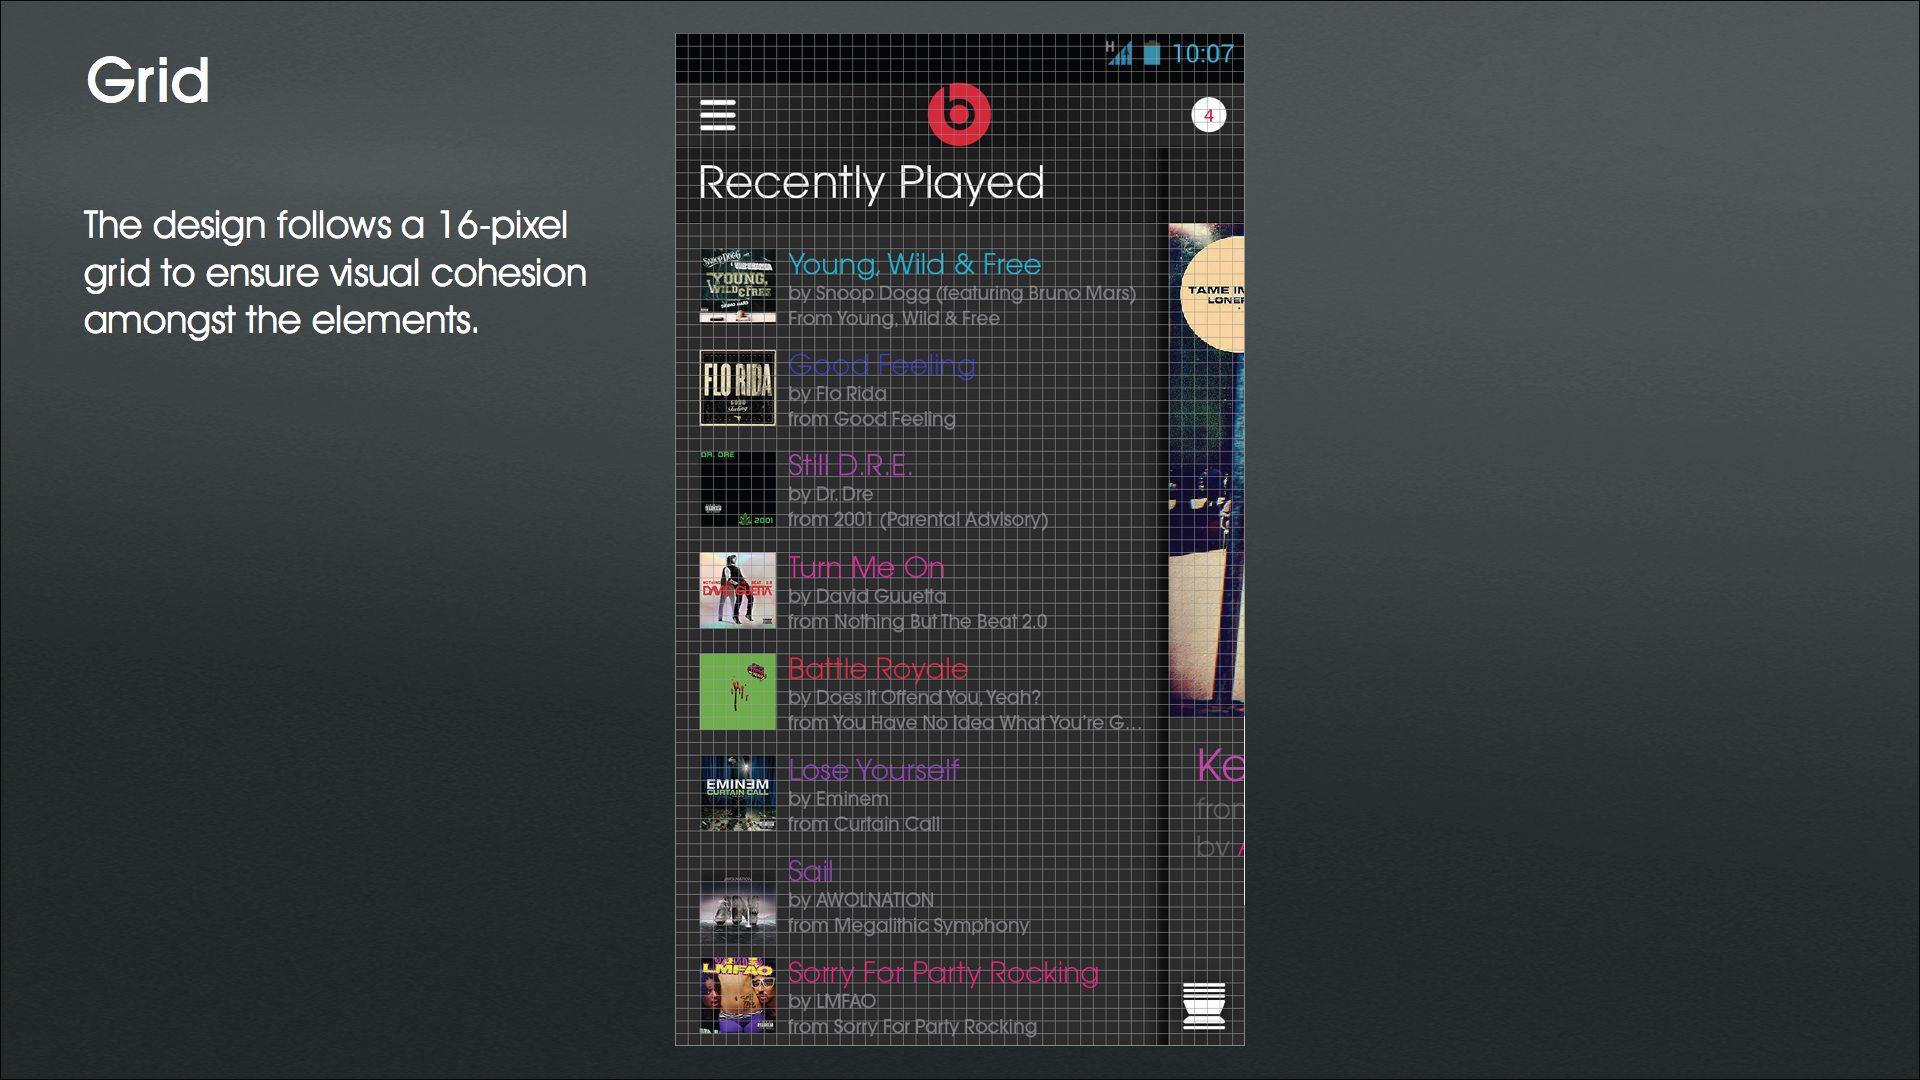Play the song Good Feeling
This screenshot has height=1080, width=1920.
(881, 365)
